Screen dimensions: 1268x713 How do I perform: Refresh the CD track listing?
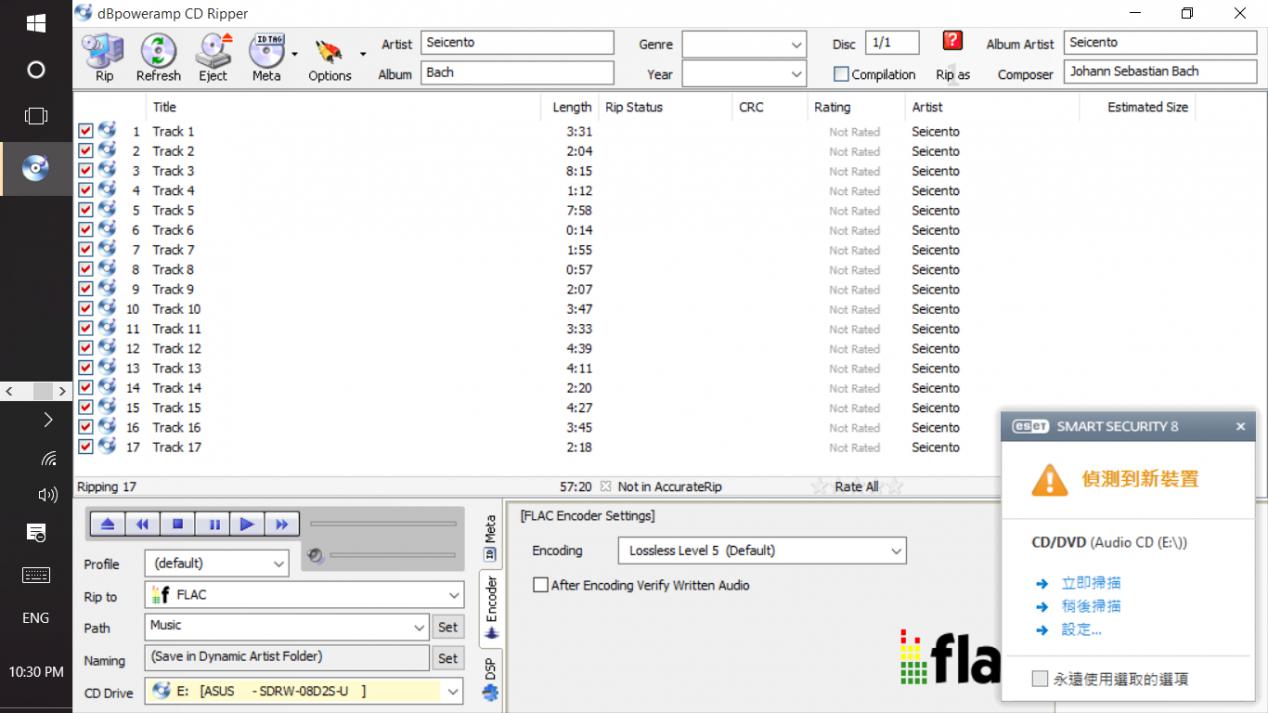(x=158, y=56)
